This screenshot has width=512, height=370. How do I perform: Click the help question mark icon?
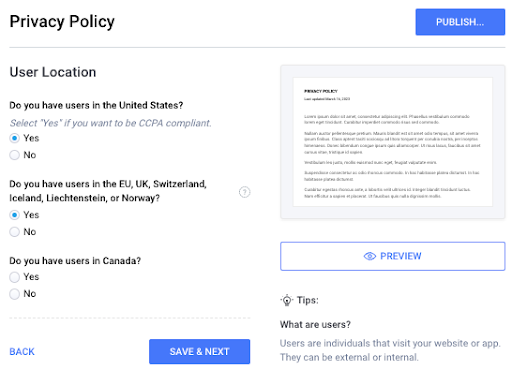[x=244, y=192]
